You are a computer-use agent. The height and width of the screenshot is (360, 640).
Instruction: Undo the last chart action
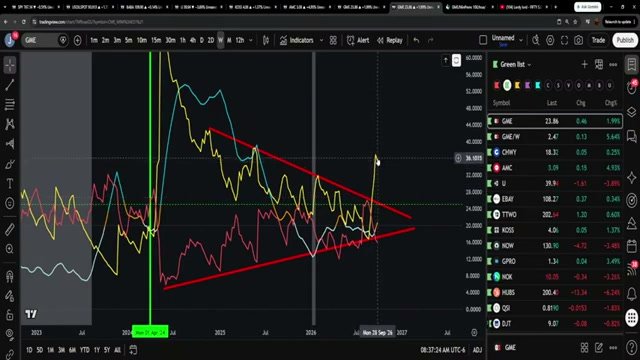(x=416, y=40)
